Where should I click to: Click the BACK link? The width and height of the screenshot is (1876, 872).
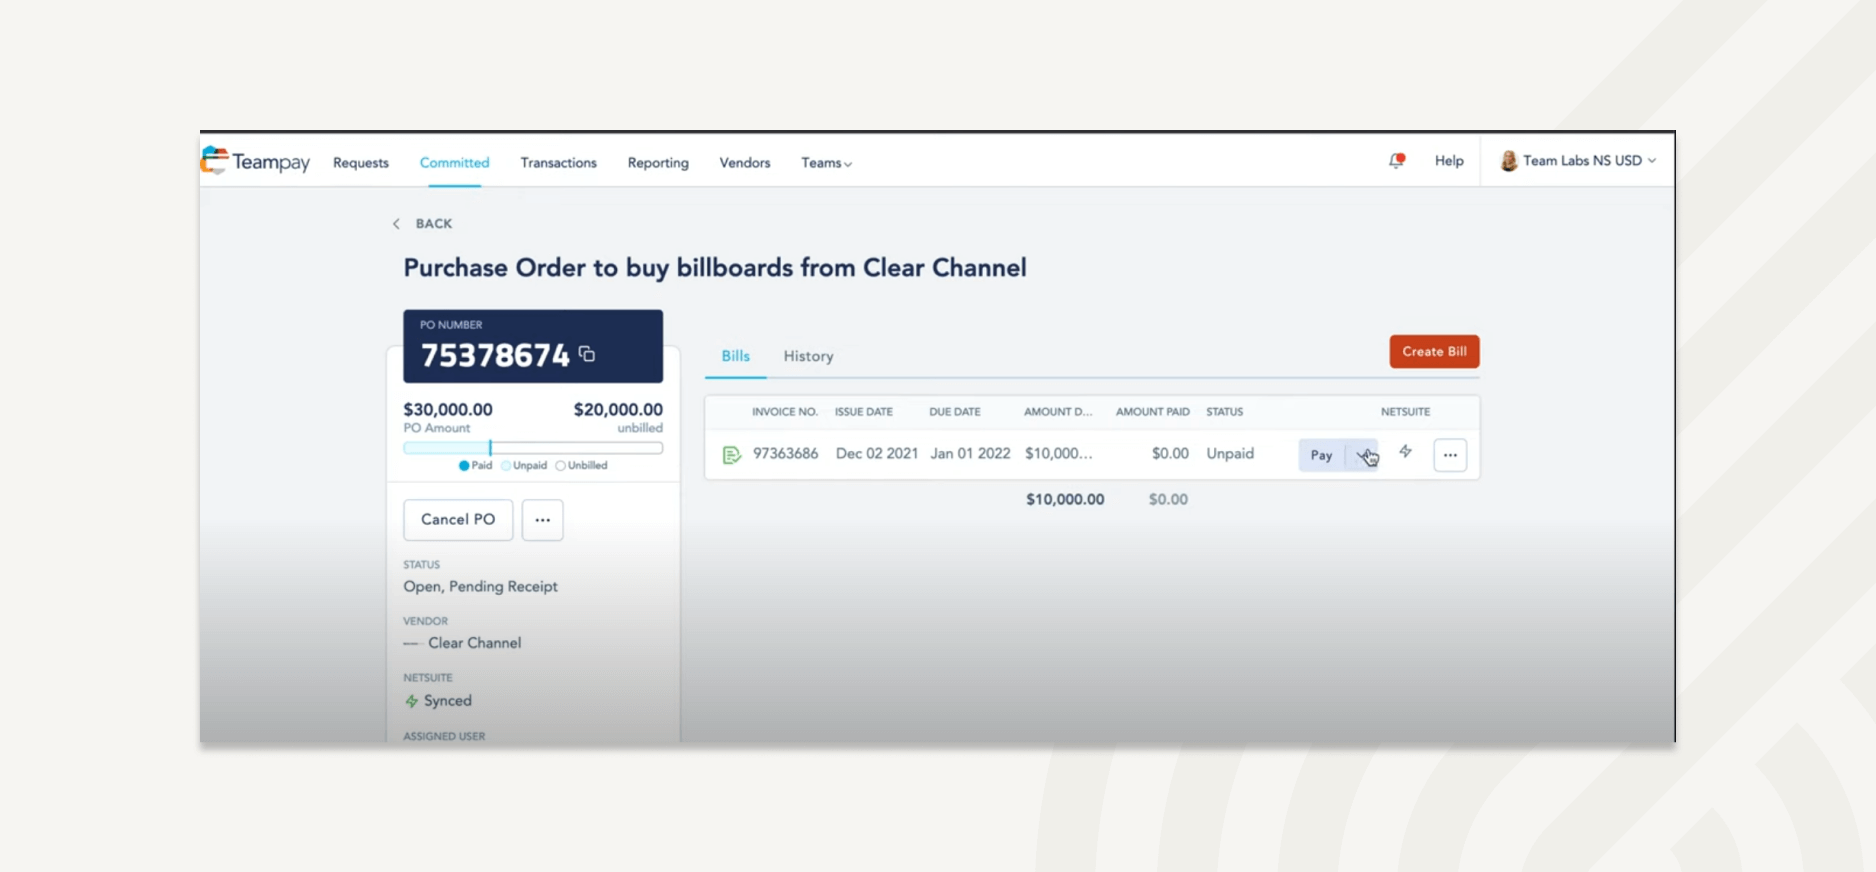click(434, 224)
